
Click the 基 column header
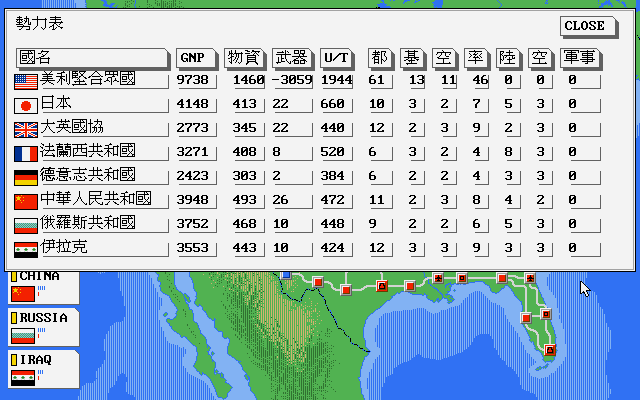tap(413, 58)
